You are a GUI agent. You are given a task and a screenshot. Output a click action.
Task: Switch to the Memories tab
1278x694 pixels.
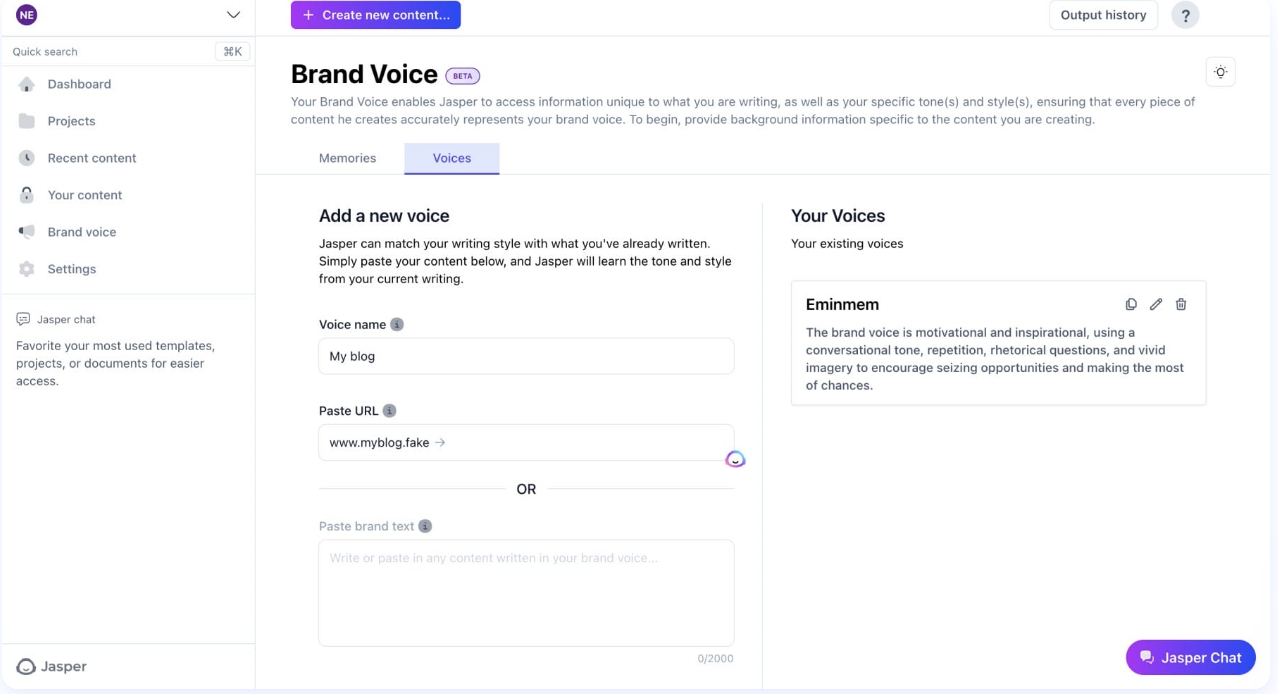(x=347, y=158)
